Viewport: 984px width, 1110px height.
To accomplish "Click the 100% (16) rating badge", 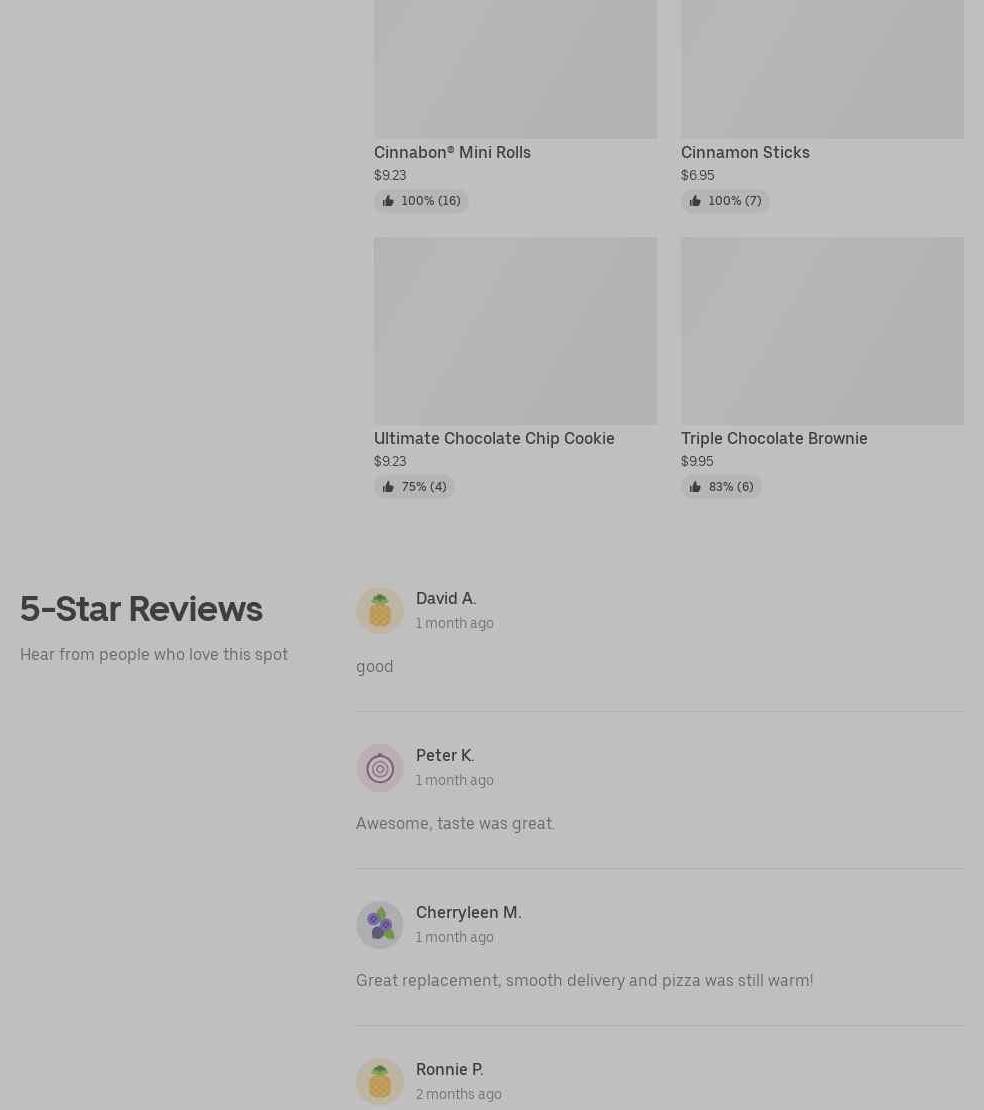I will (x=421, y=201).
